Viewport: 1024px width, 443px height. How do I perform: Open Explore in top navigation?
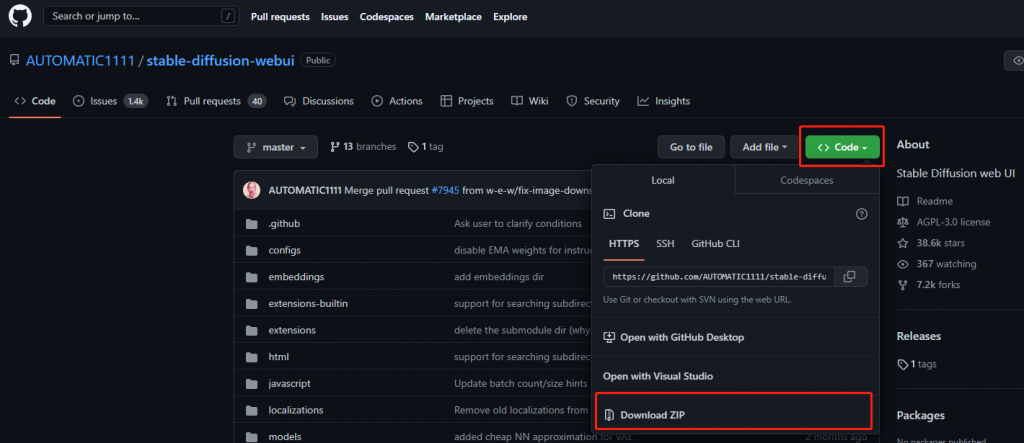point(510,17)
